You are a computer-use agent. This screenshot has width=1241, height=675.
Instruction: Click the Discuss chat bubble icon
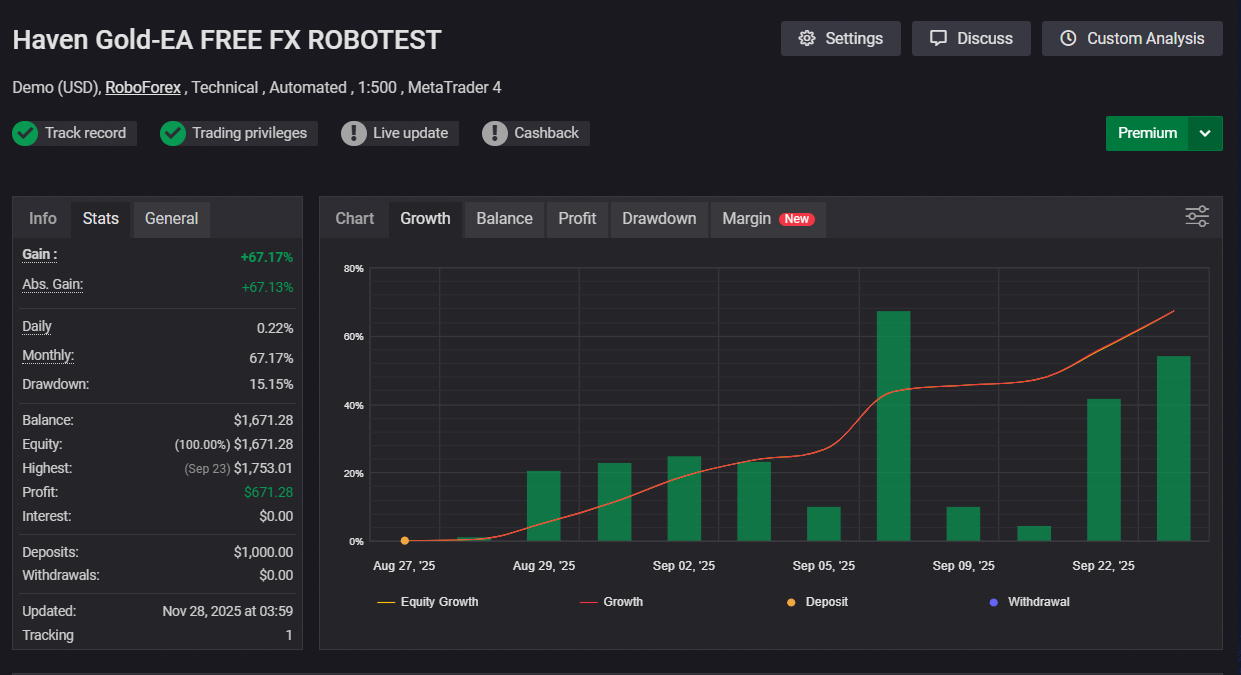coord(938,39)
